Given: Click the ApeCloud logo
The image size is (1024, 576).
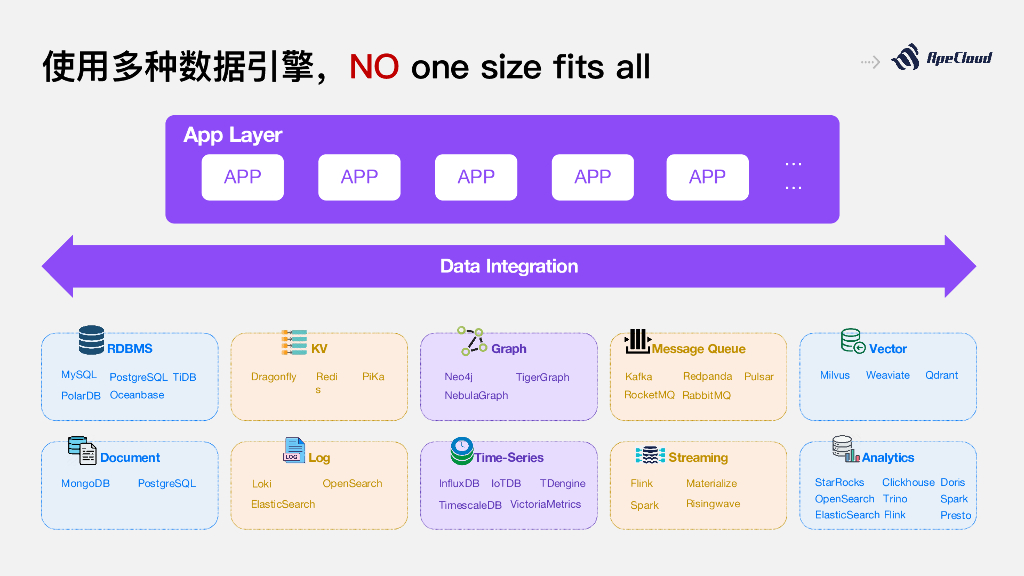Looking at the screenshot, I should pos(942,57).
